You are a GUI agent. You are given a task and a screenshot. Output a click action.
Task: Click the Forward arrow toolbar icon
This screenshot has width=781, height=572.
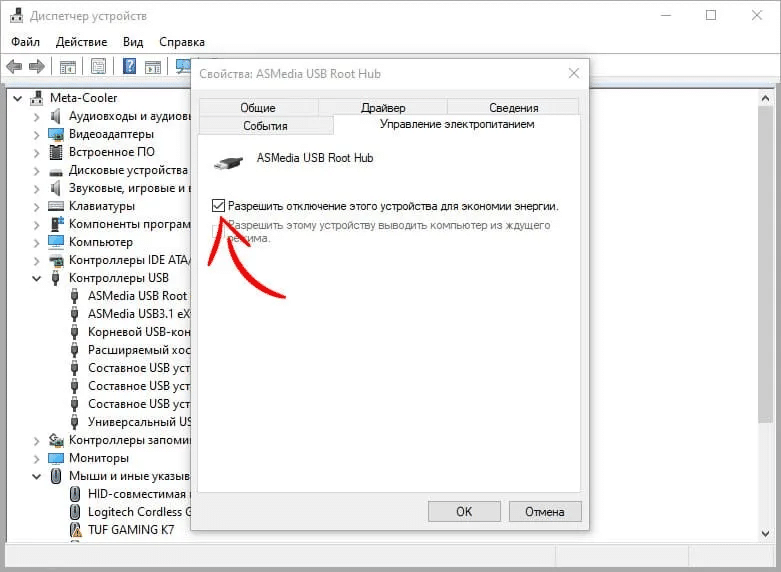[x=37, y=67]
